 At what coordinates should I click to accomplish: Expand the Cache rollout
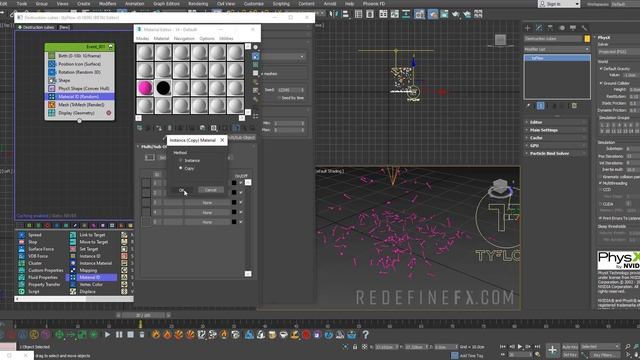pyautogui.click(x=557, y=138)
